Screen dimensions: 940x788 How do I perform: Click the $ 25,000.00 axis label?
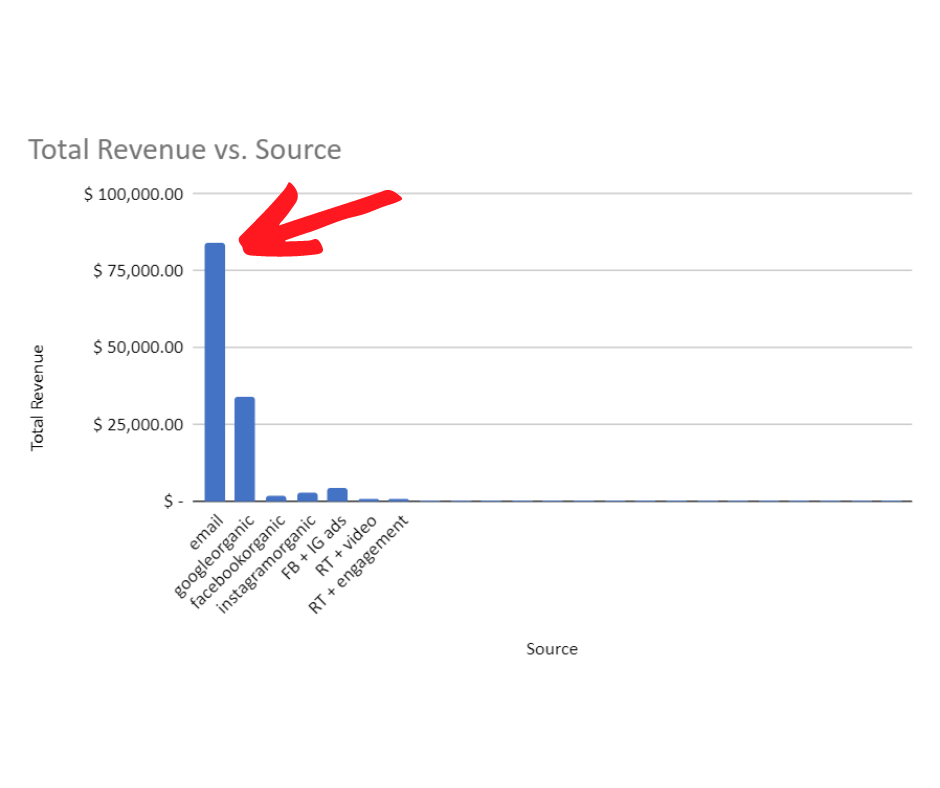coord(137,424)
